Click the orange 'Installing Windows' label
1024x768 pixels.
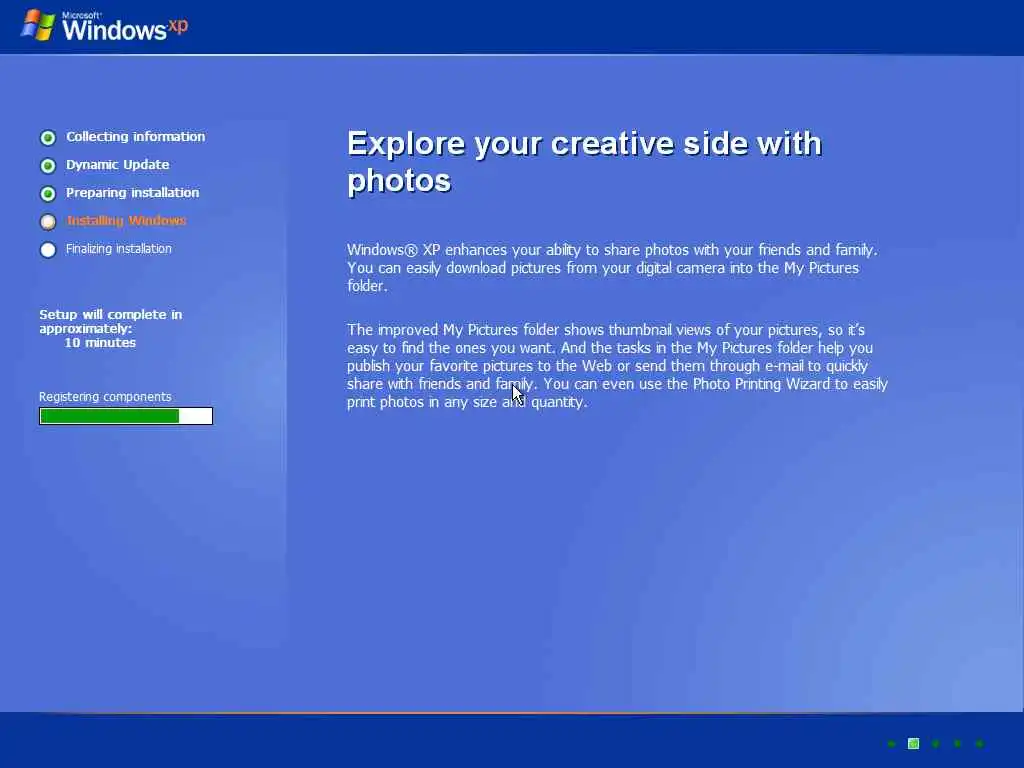coord(127,221)
